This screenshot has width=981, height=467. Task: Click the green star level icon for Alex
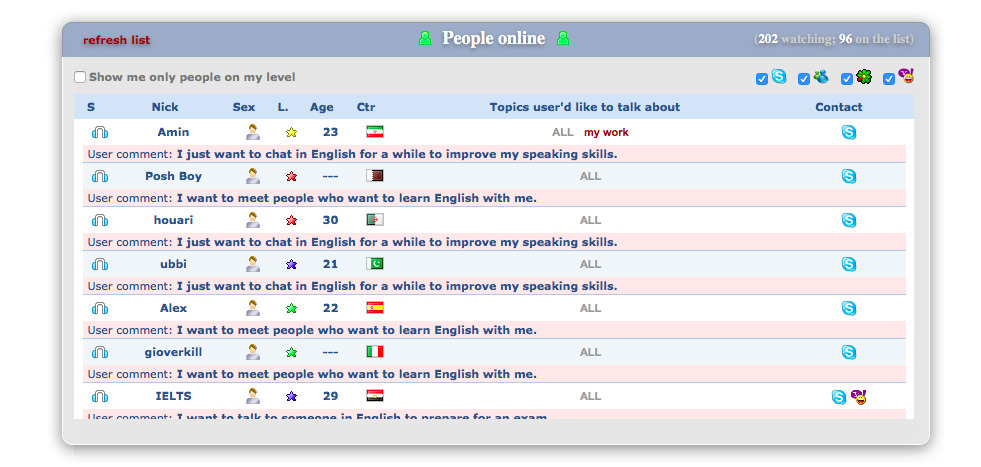(x=291, y=309)
